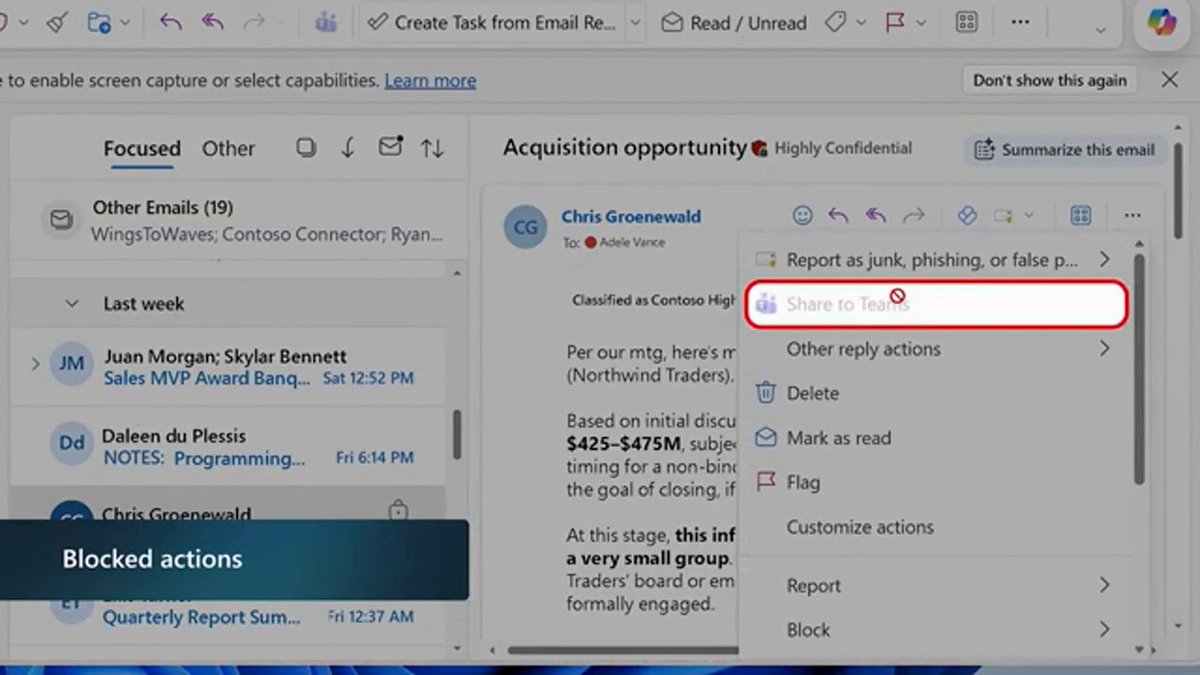This screenshot has height=675, width=1200.
Task: Click Forward in the message header
Action: (914, 215)
